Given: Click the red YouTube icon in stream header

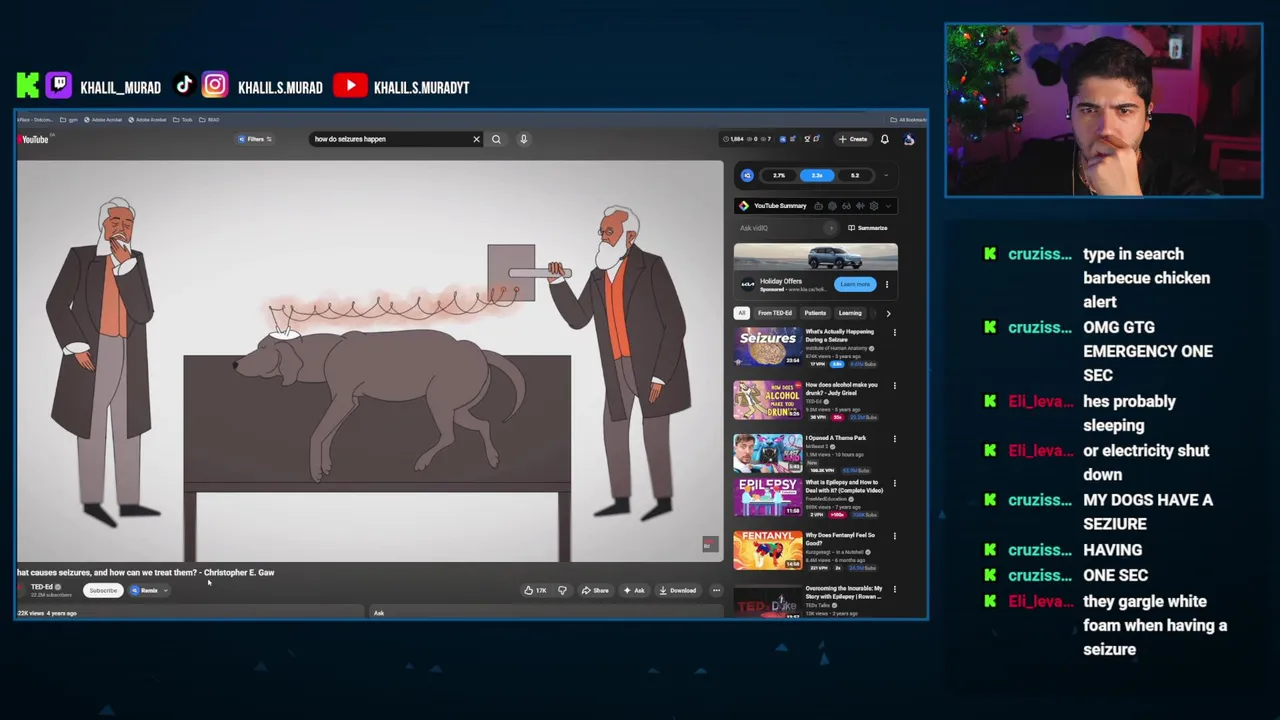Looking at the screenshot, I should click(x=350, y=86).
